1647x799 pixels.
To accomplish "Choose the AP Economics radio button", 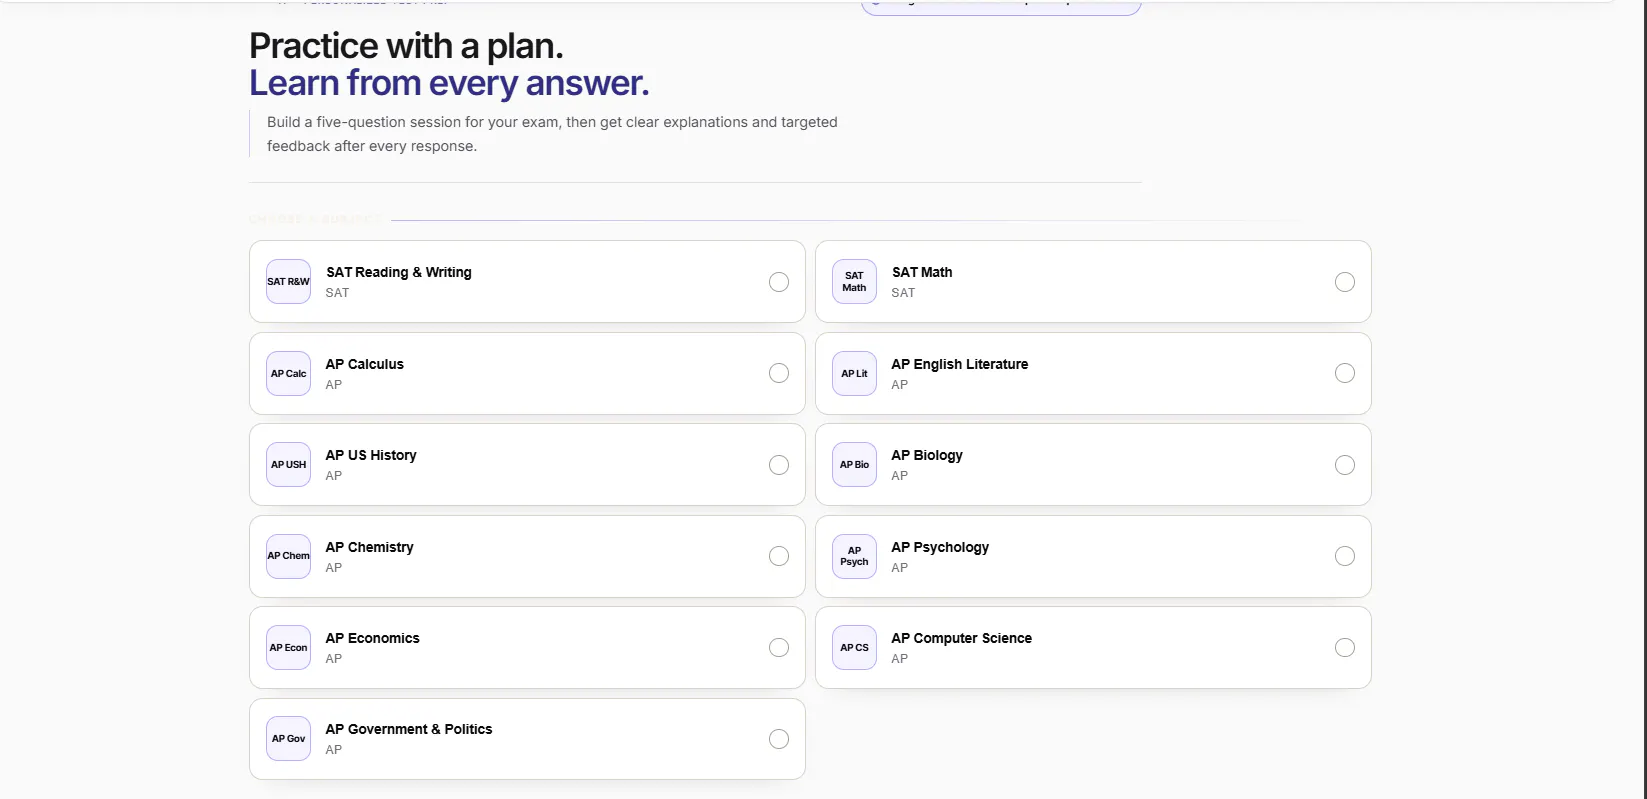I will tap(779, 648).
